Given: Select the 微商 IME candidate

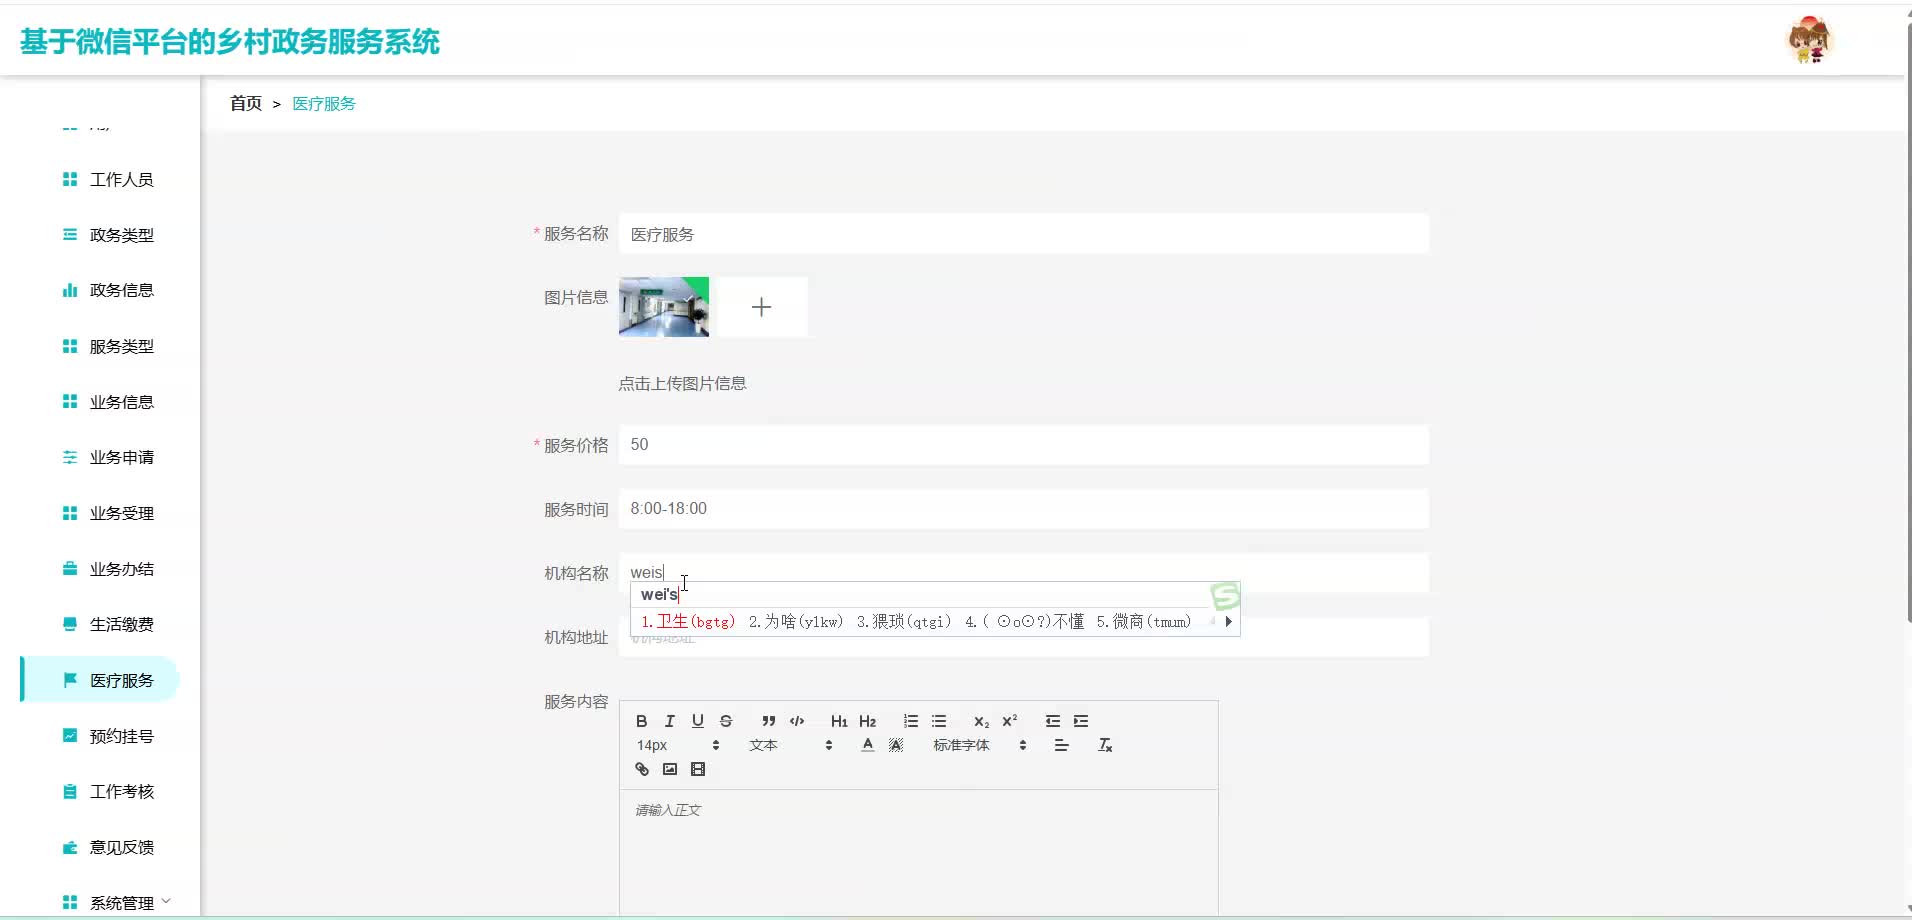Looking at the screenshot, I should point(1143,621).
